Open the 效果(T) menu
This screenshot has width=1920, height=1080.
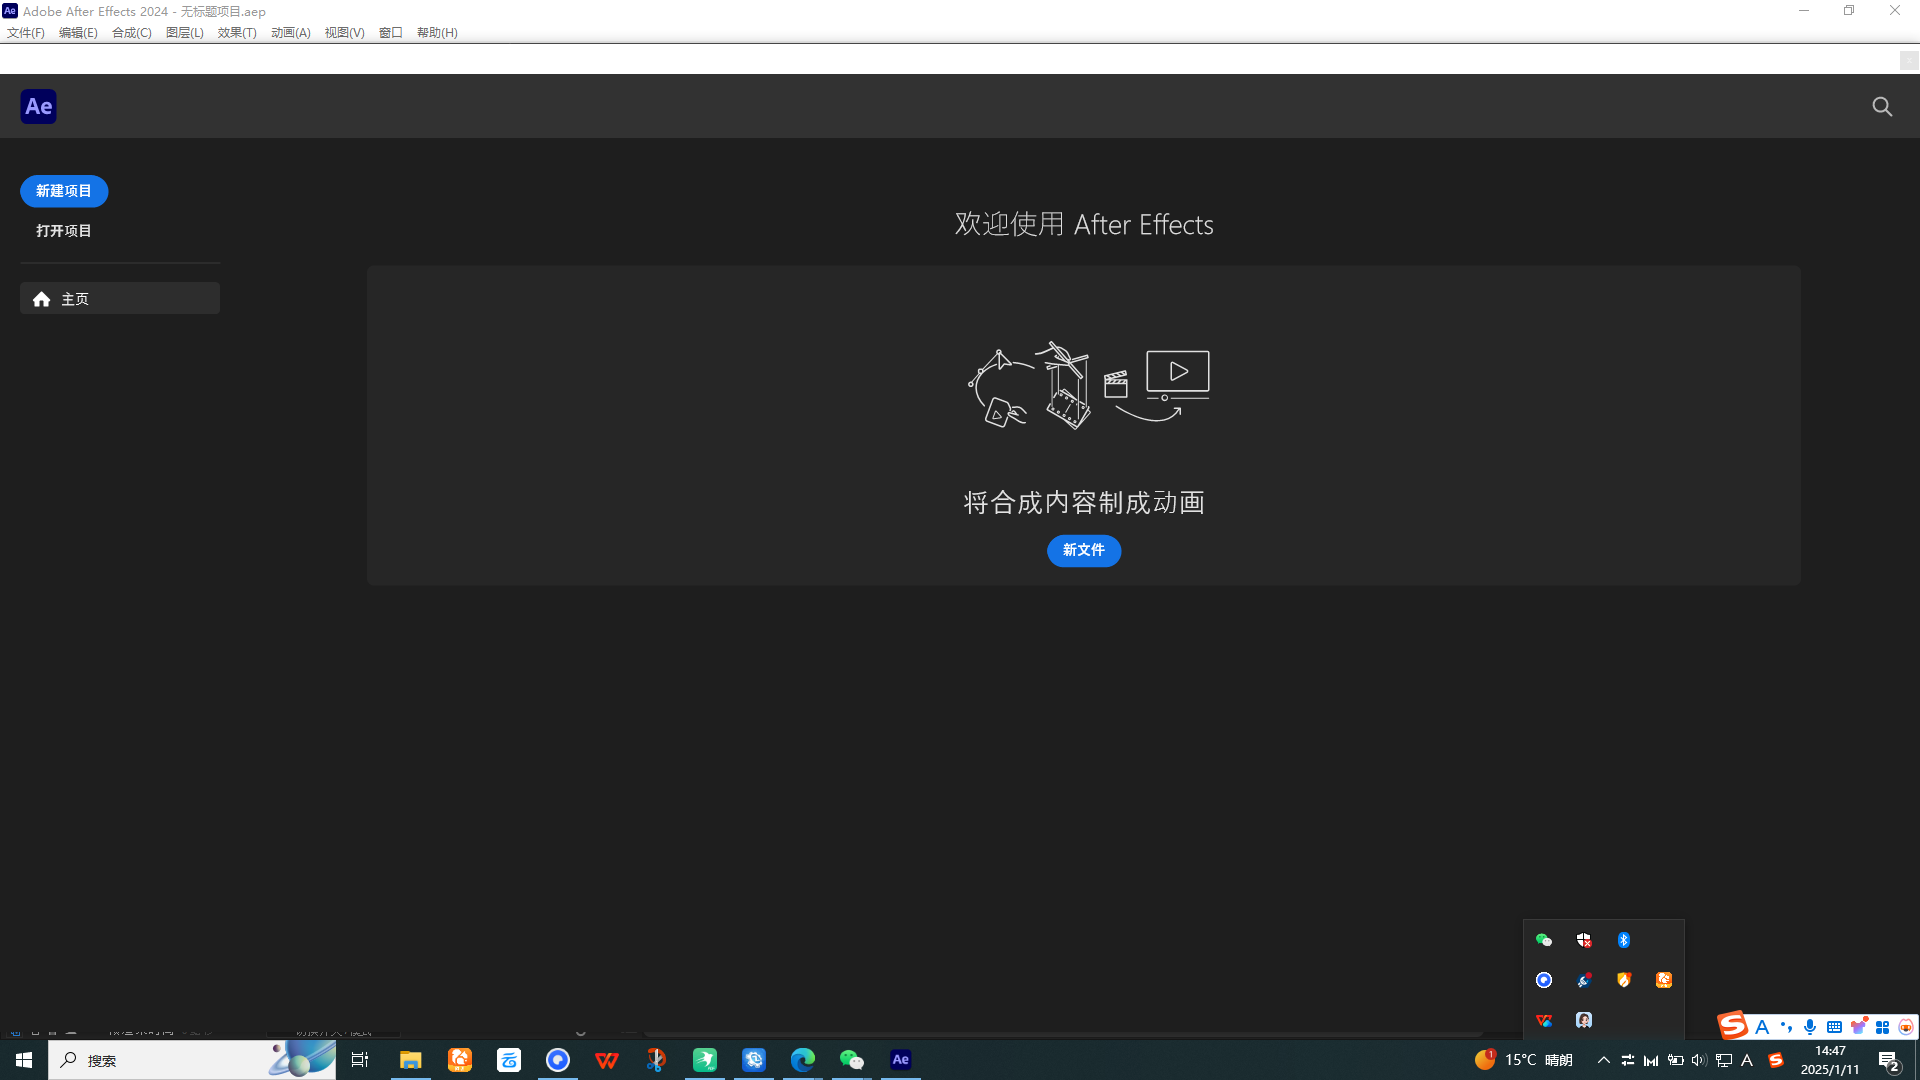[x=237, y=32]
